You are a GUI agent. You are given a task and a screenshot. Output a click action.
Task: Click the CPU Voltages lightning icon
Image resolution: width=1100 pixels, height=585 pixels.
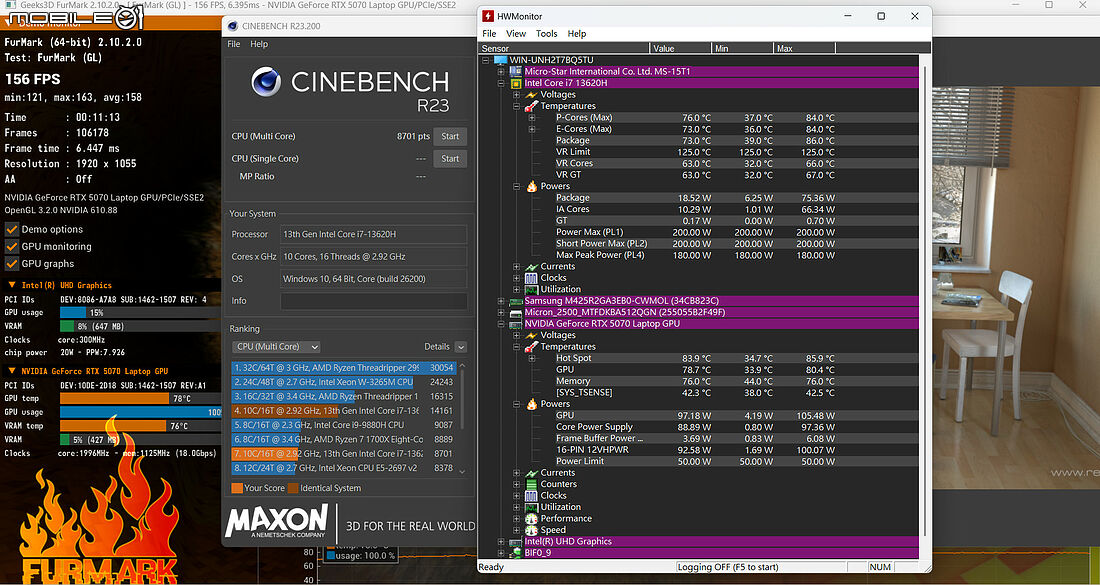tap(531, 95)
